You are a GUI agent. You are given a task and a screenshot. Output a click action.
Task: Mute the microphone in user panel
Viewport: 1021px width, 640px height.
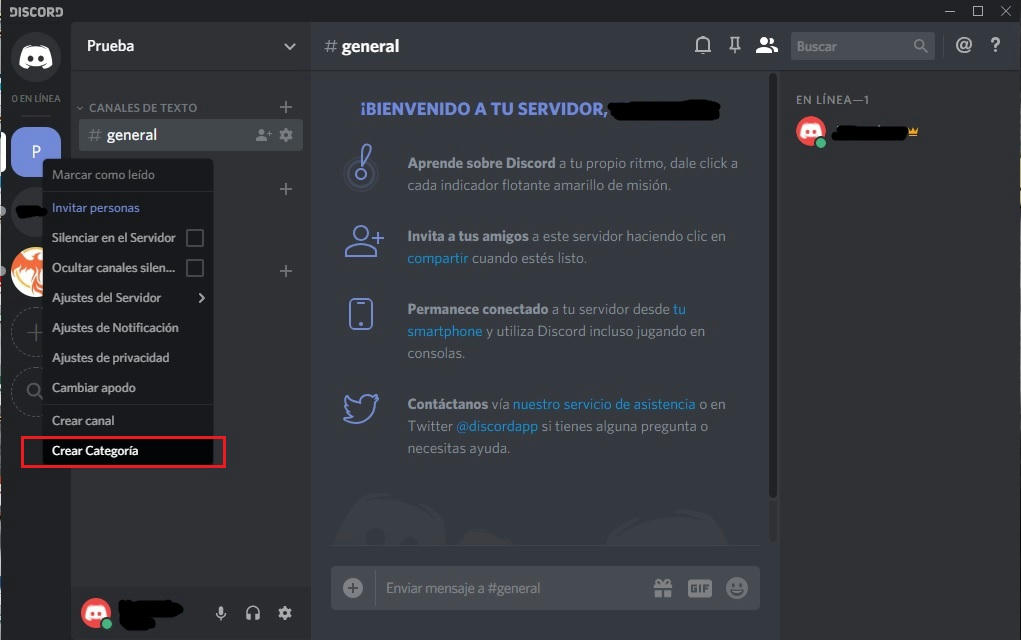(221, 613)
